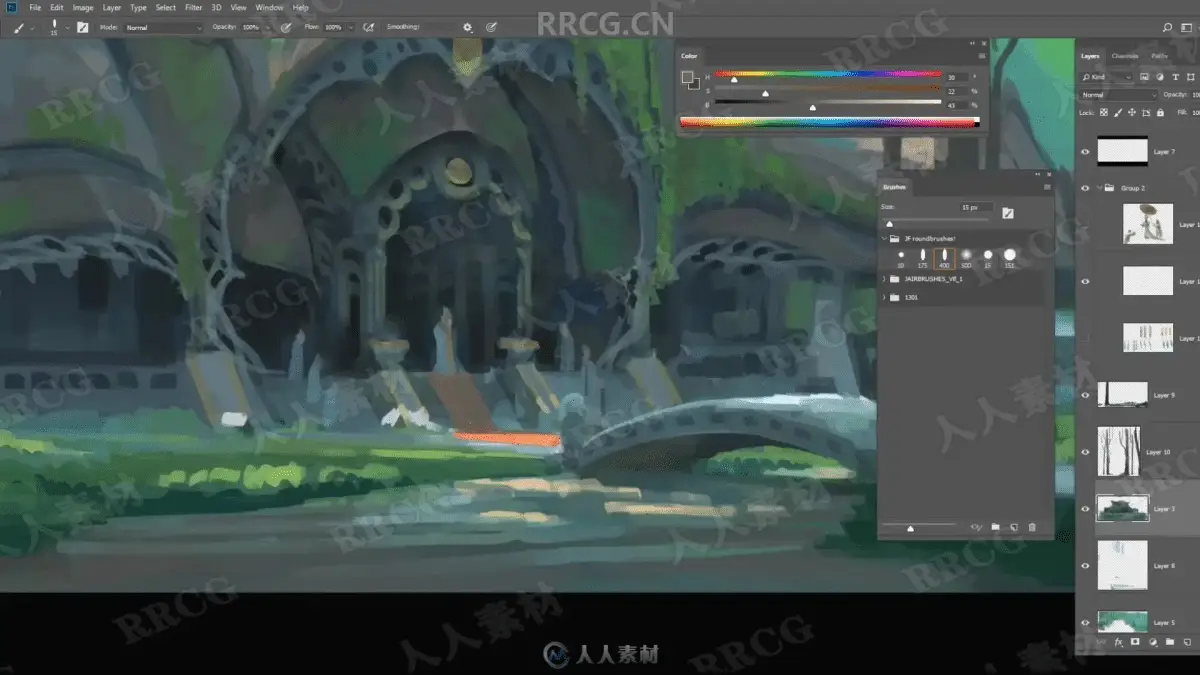Open the layer blend mode Normal dropdown

point(1120,95)
